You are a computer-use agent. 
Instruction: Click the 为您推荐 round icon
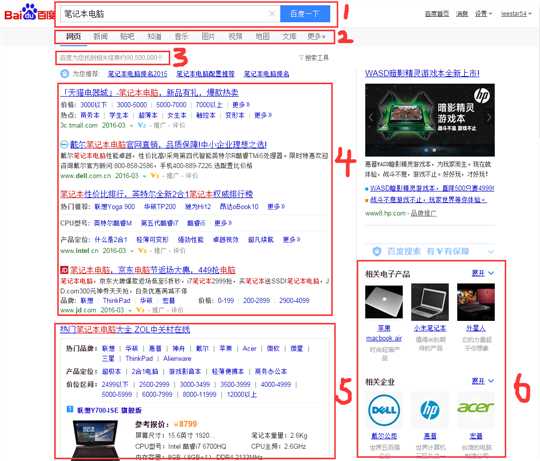click(64, 74)
